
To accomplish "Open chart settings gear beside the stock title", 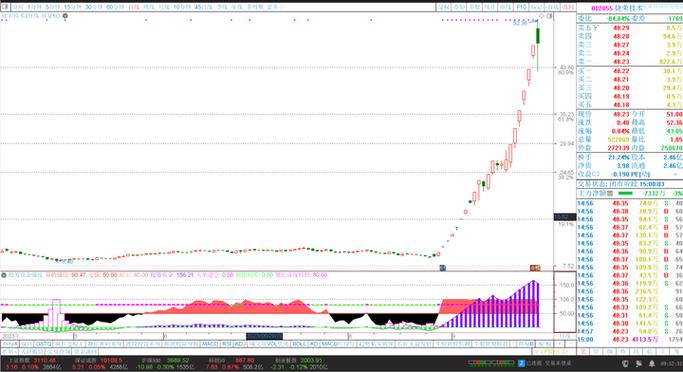I will point(65,16).
